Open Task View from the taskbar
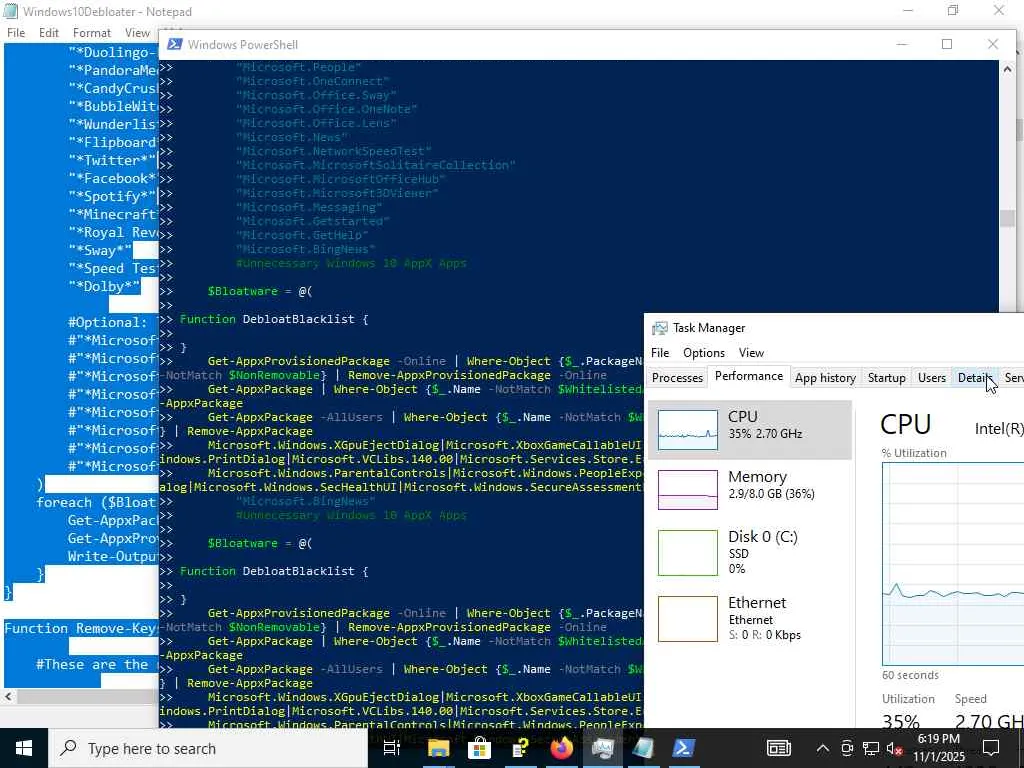This screenshot has width=1024, height=768. (x=391, y=748)
